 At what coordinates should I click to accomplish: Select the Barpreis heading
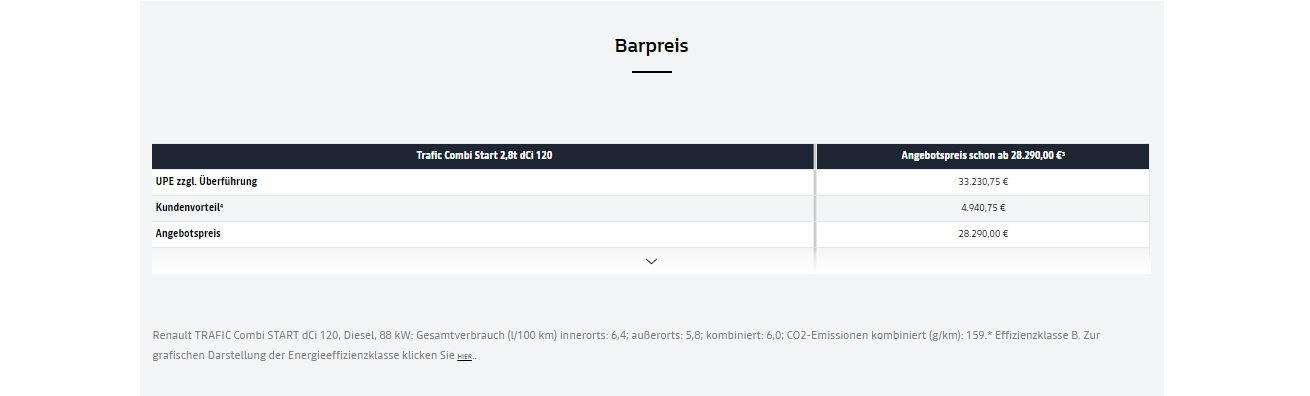(651, 46)
